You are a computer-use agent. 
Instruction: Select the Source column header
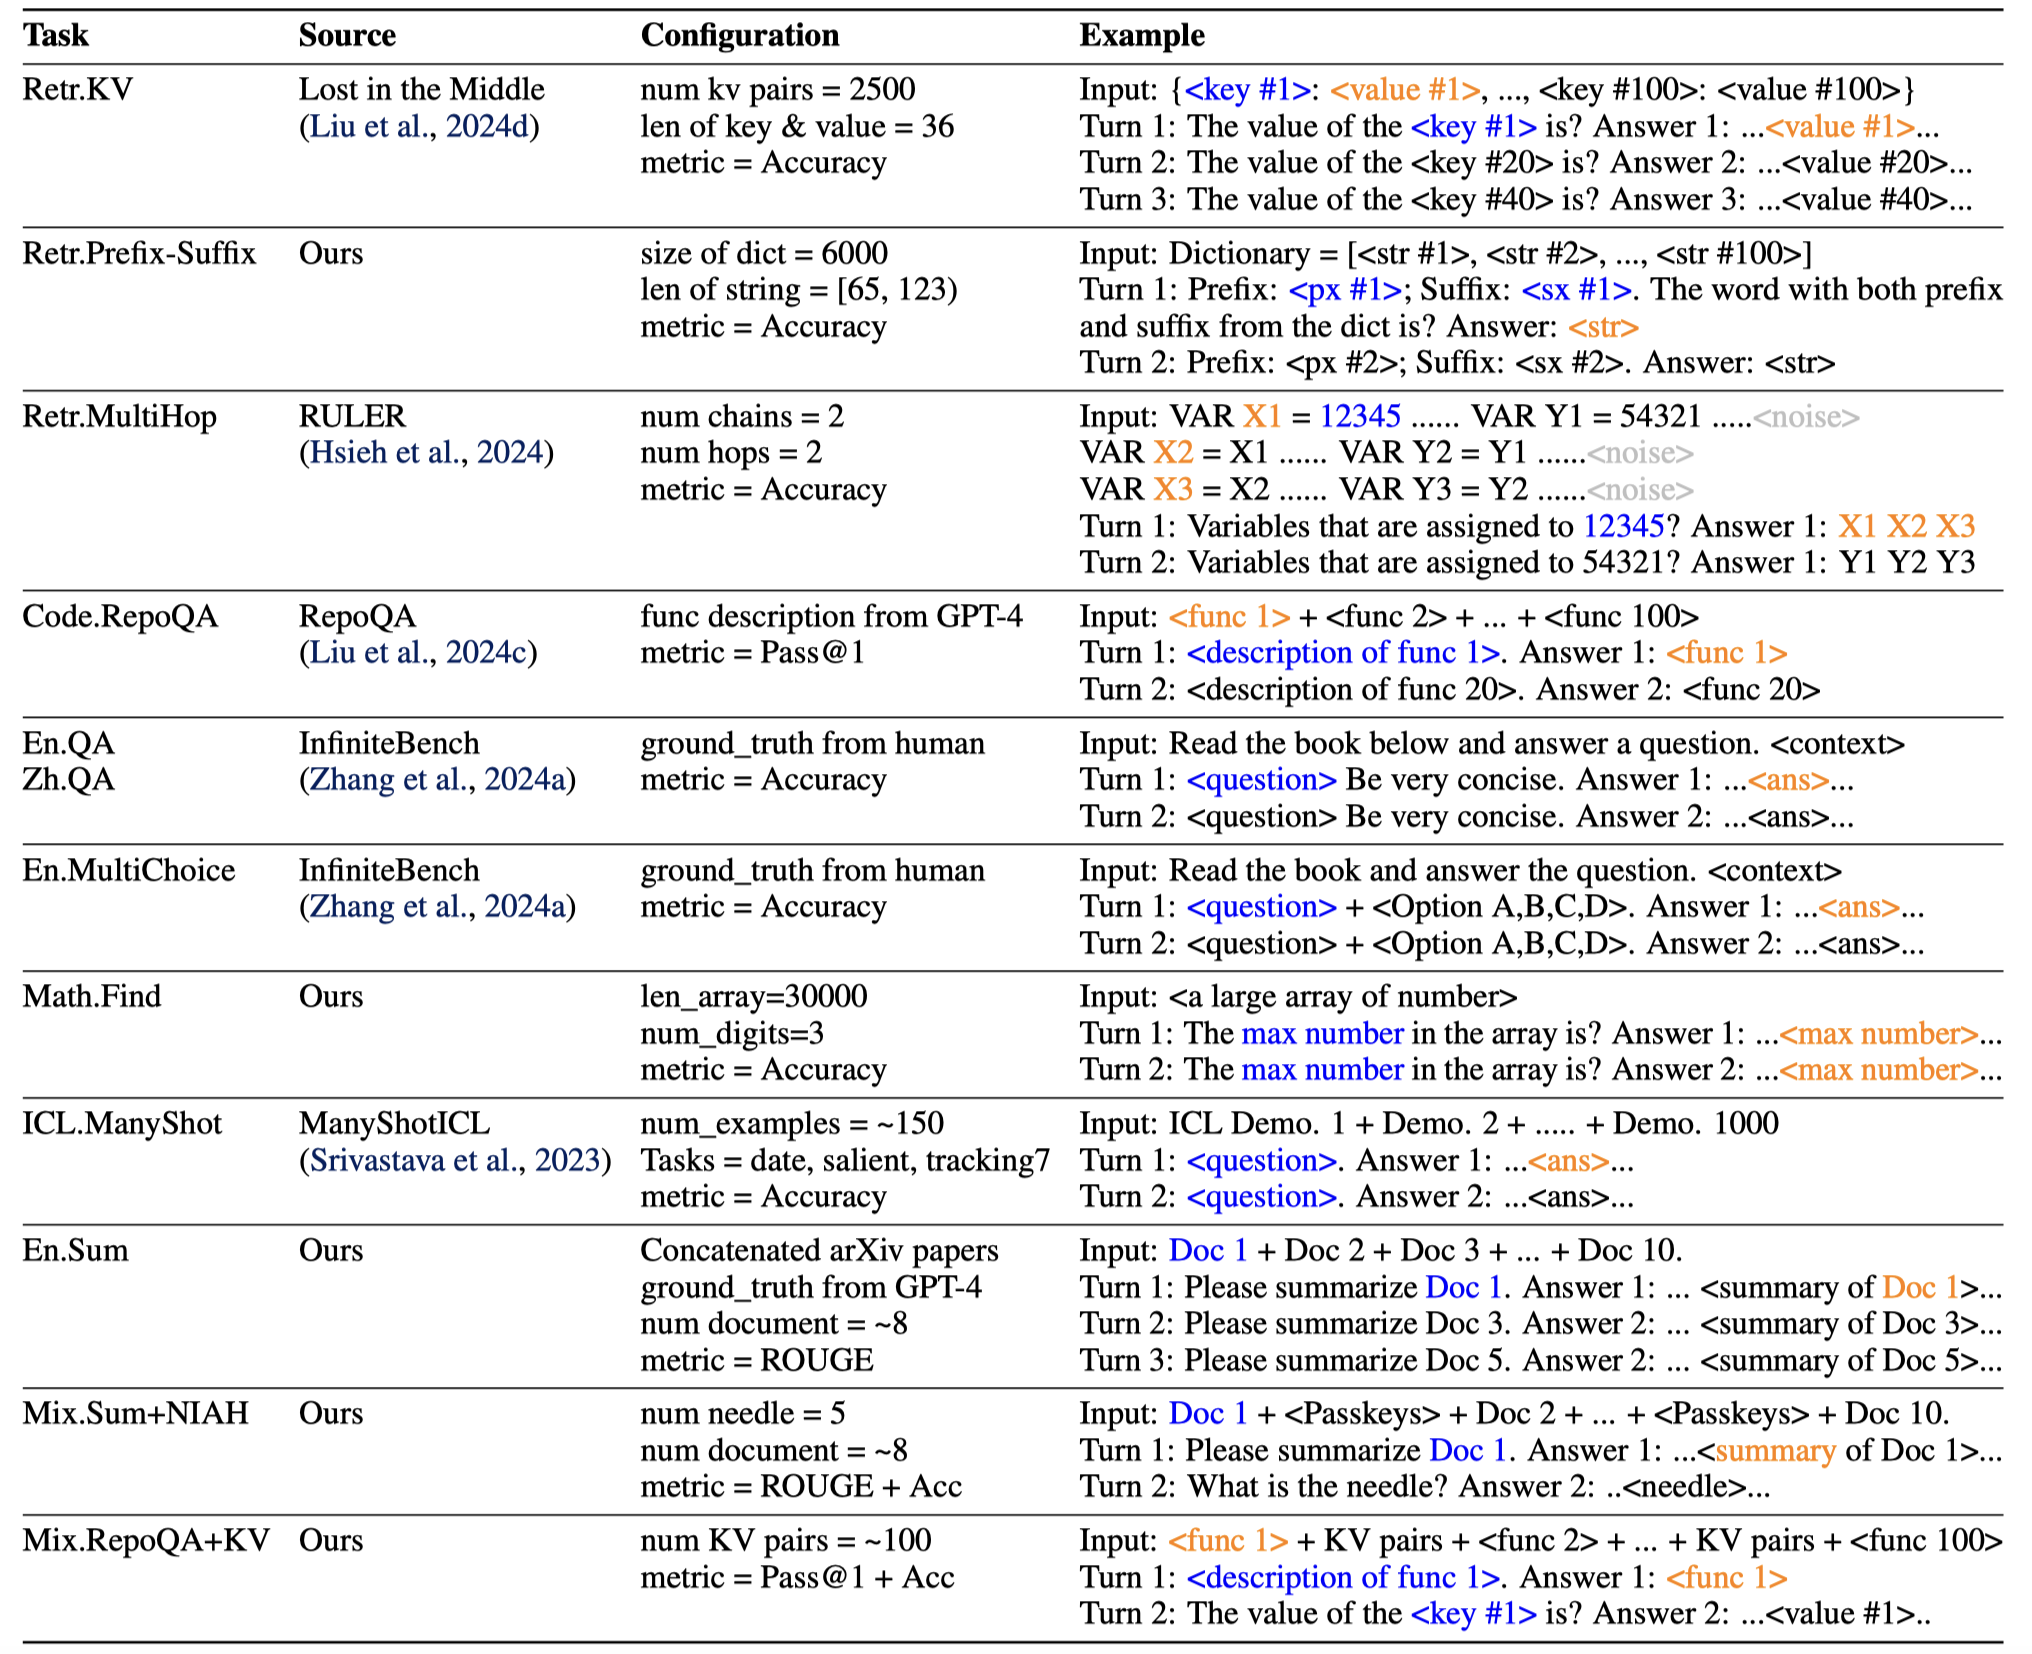(347, 36)
